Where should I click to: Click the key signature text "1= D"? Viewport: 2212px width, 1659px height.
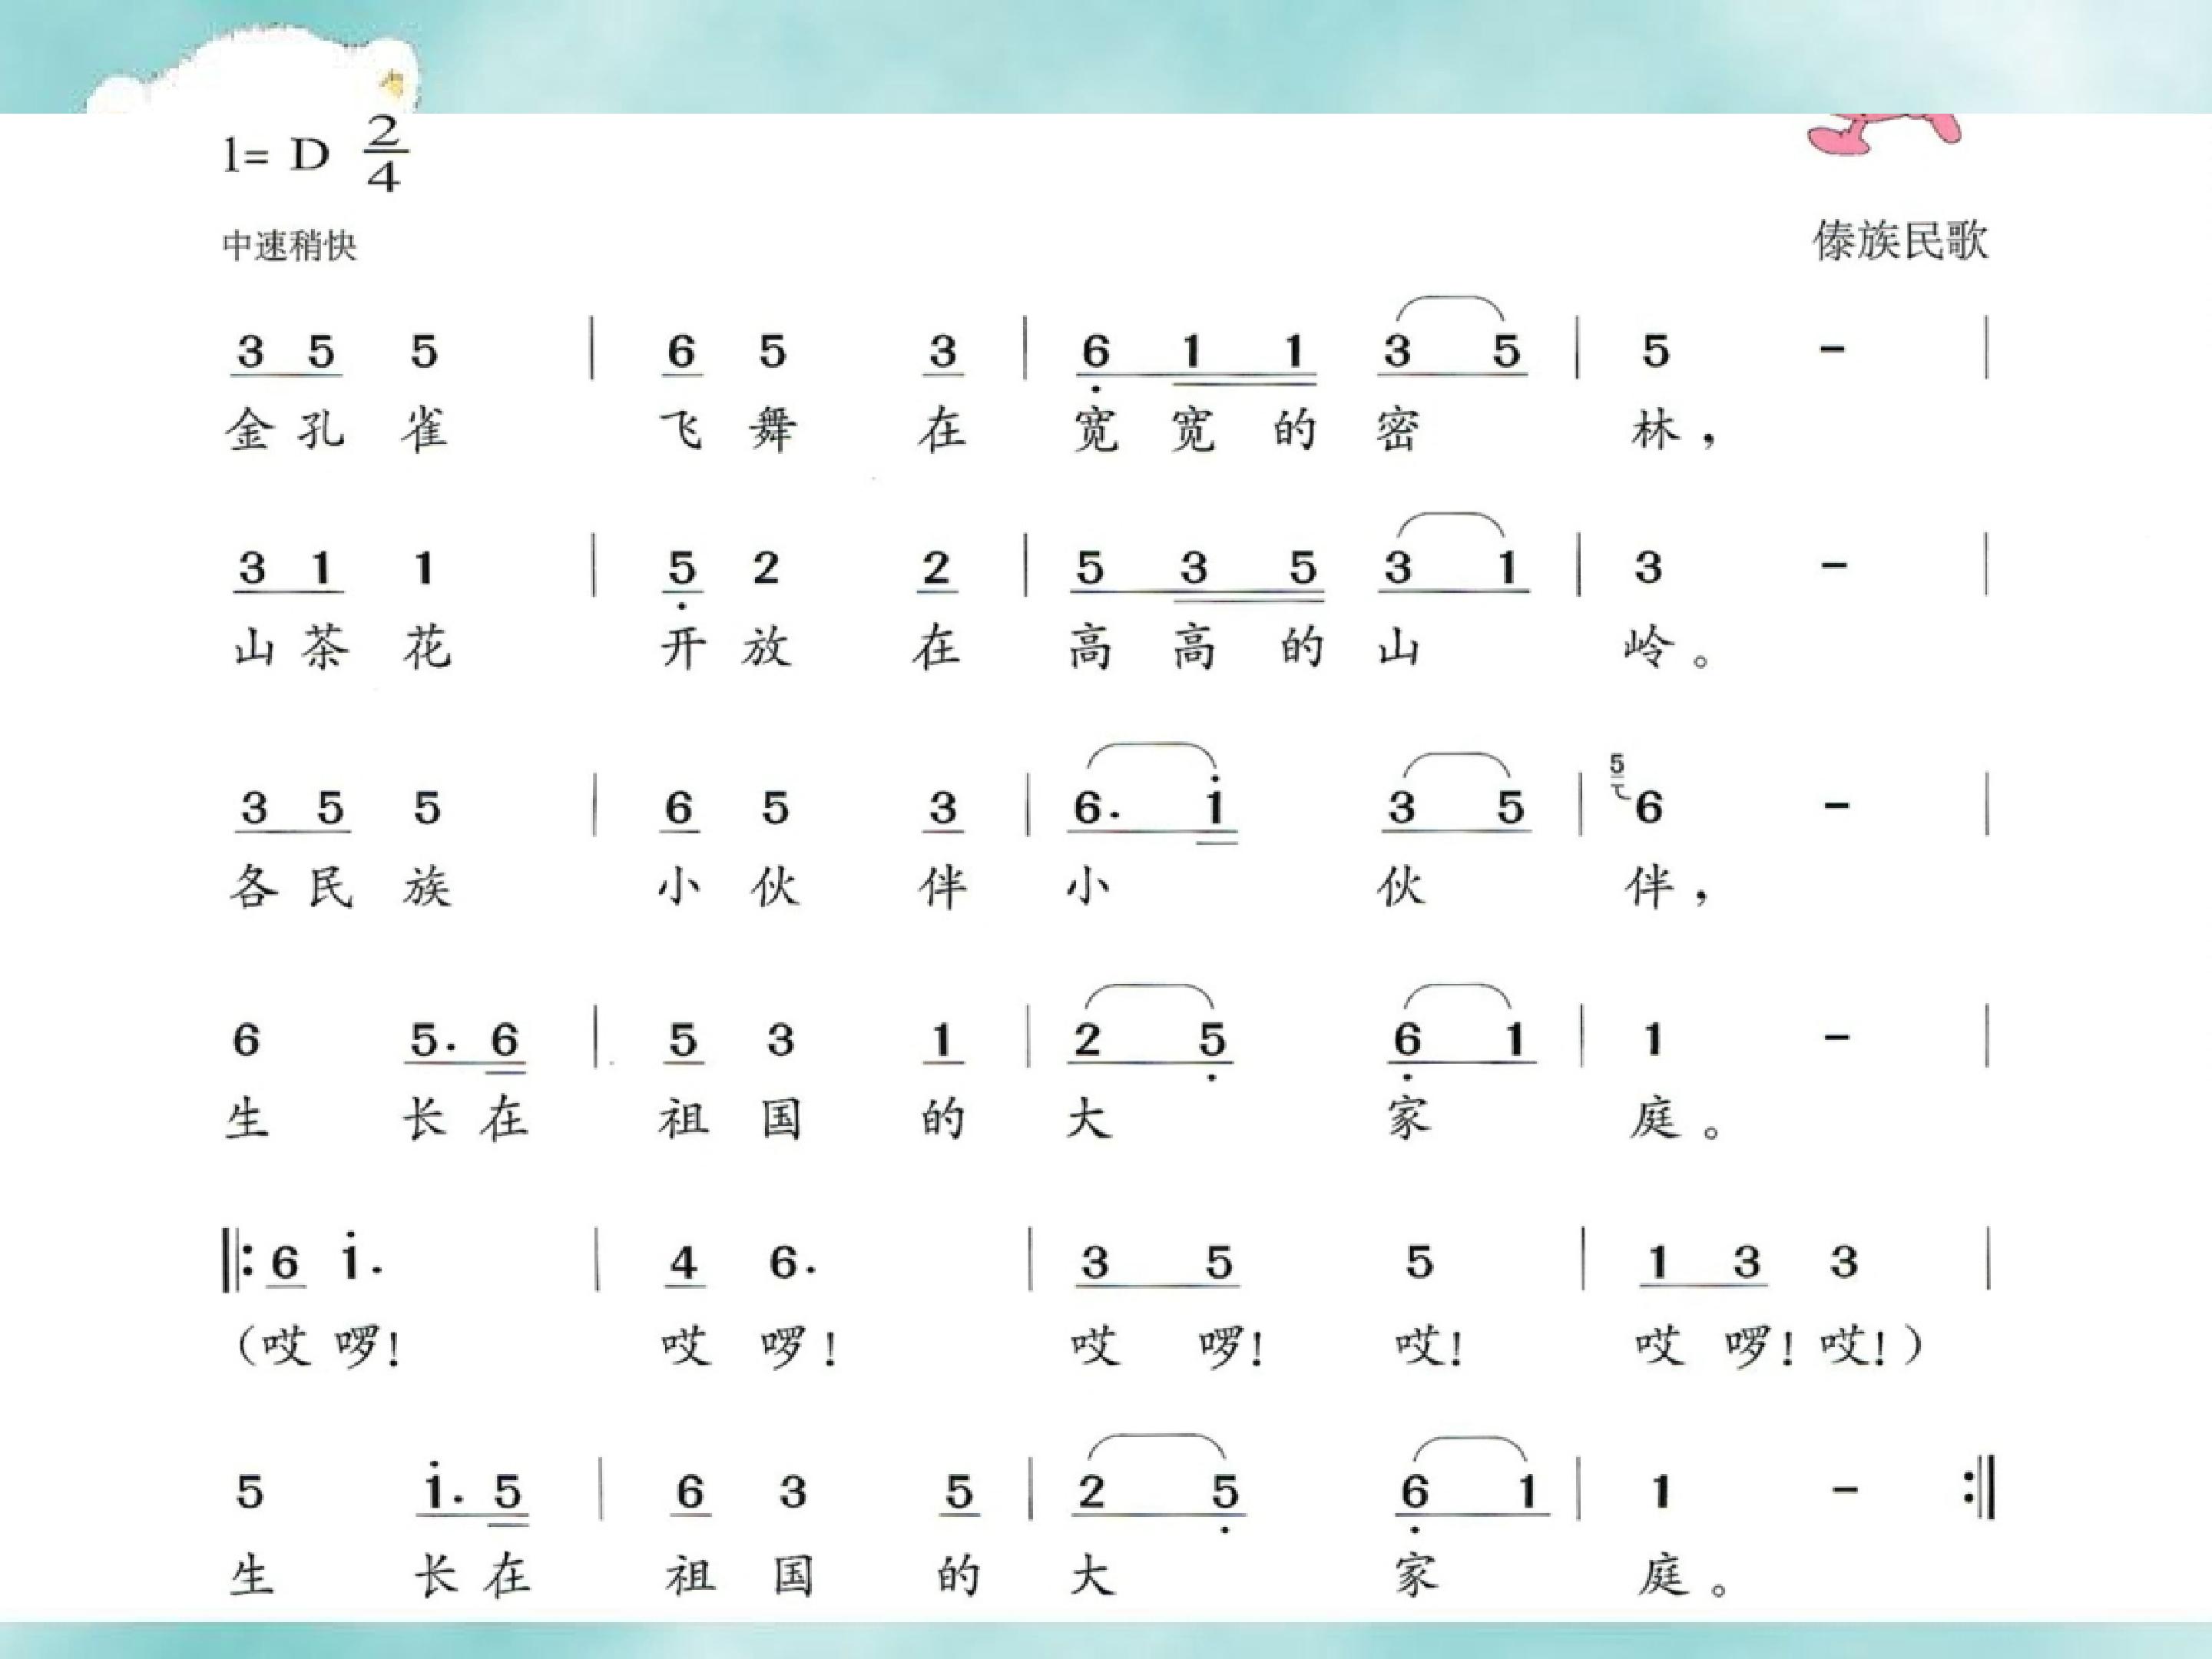coord(275,156)
